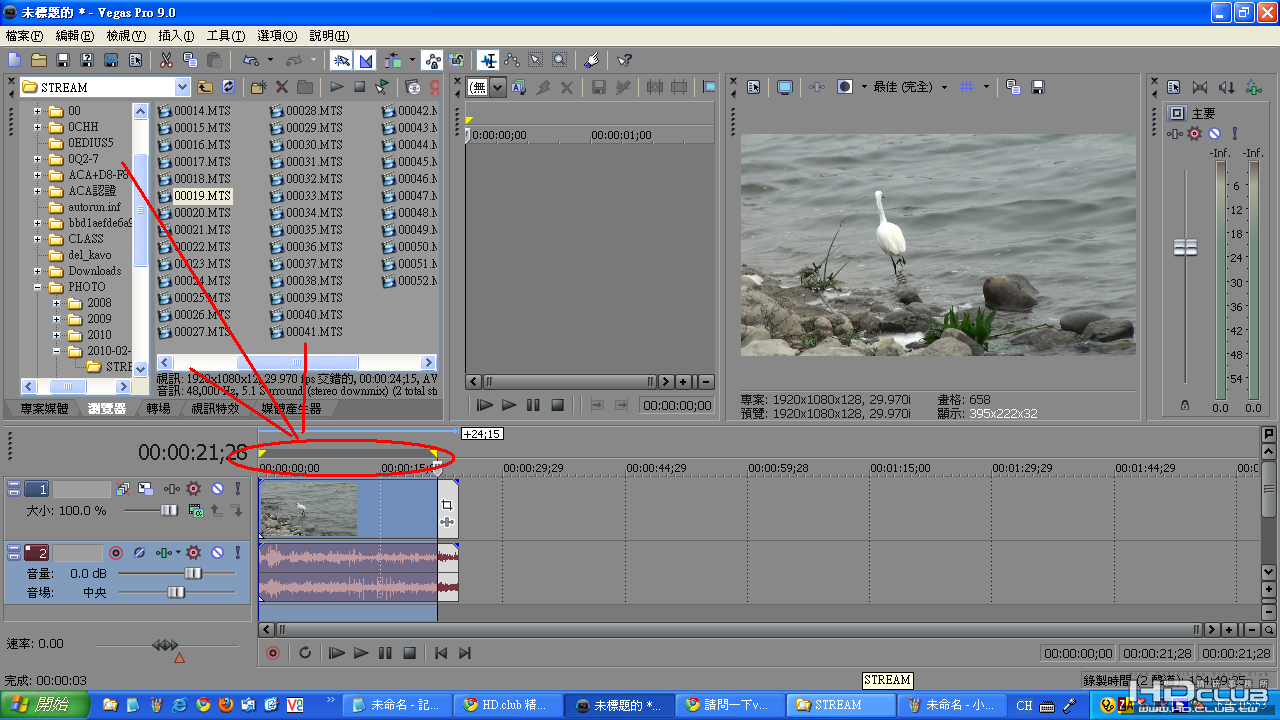Arm audio track 2 for recording
Image resolution: width=1280 pixels, height=720 pixels.
pos(116,552)
